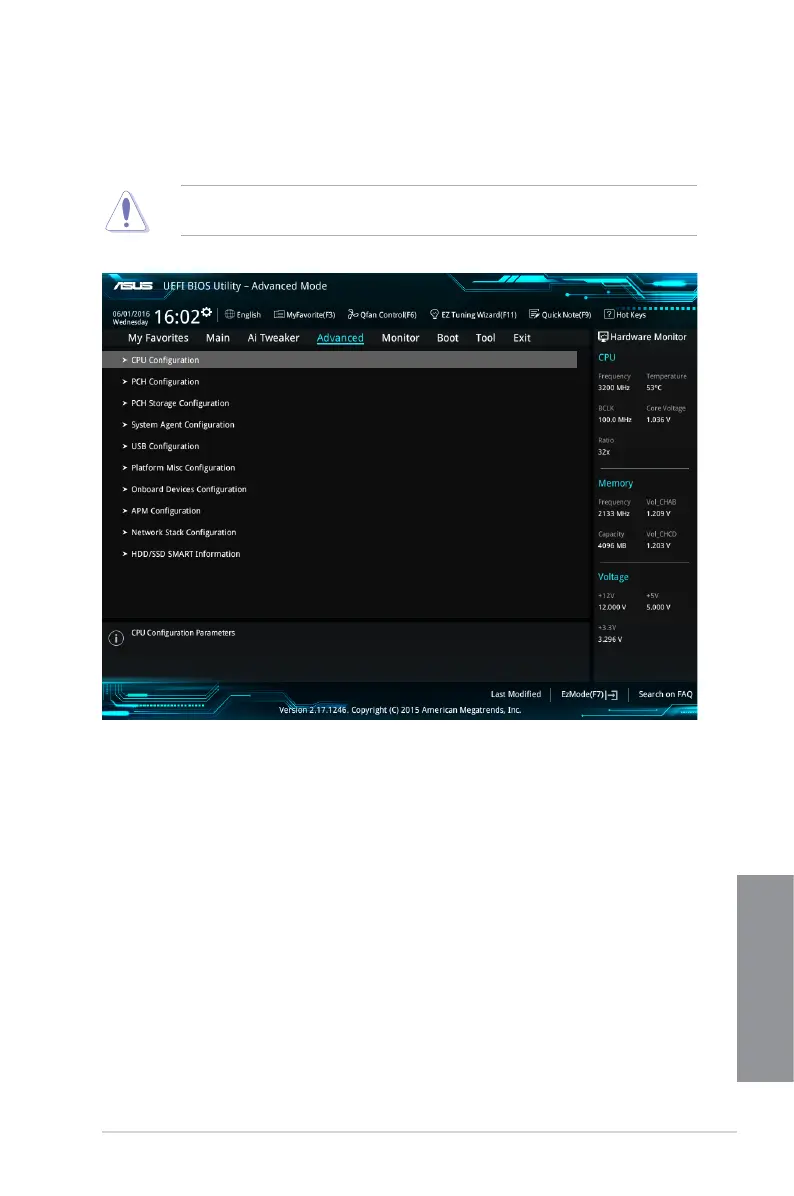Click the Quick Note(F9) label
This screenshot has height=1196, width=794.
[x=566, y=314]
